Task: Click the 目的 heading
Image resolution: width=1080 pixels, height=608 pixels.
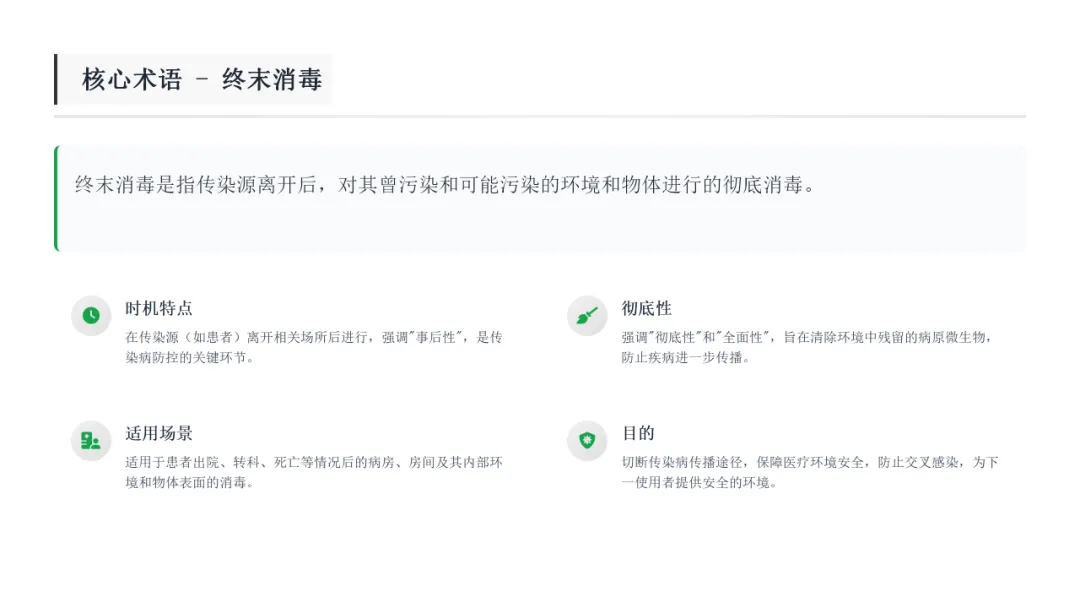Action: click(638, 433)
